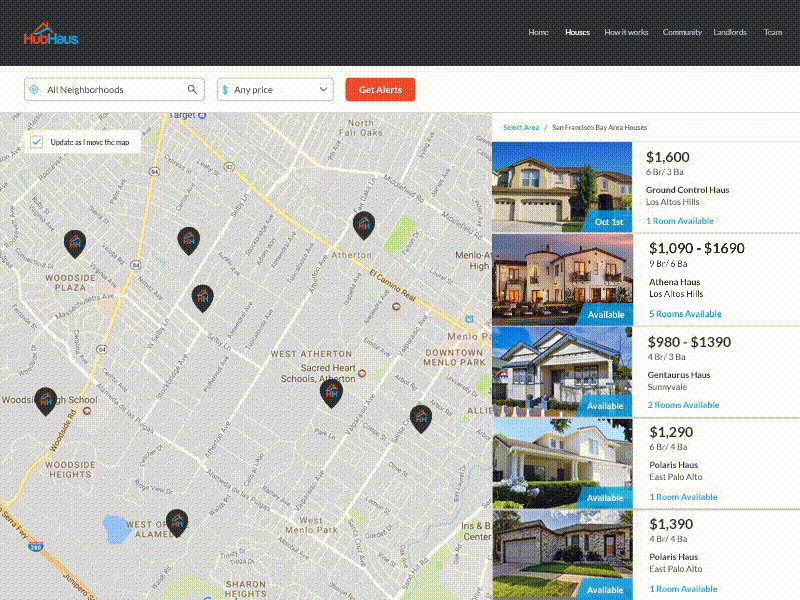This screenshot has width=800, height=600.
Task: Click the $980 - $1390 price text
Action: (x=689, y=342)
